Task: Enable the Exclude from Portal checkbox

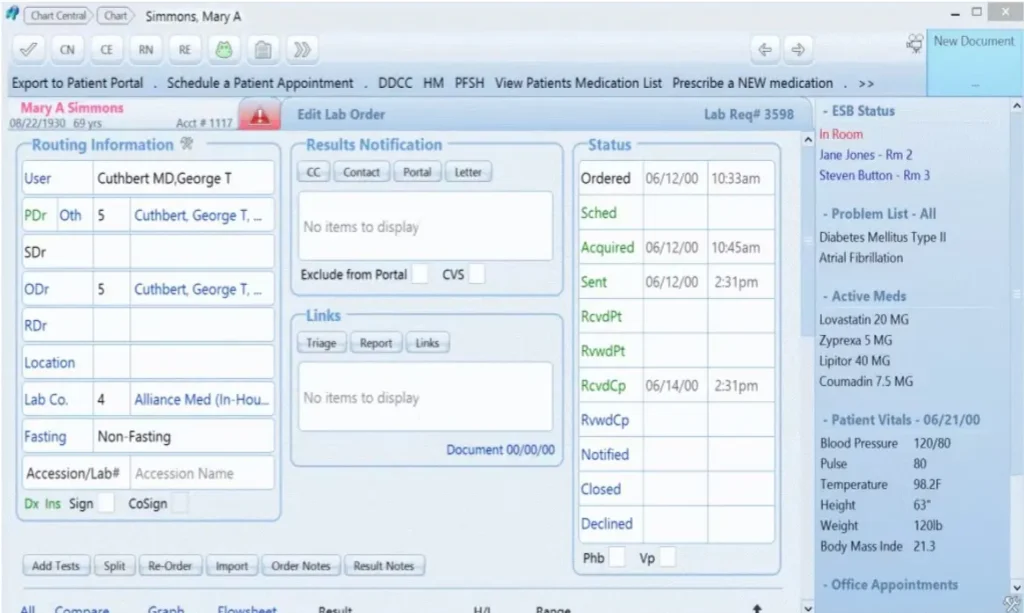Action: coord(419,273)
